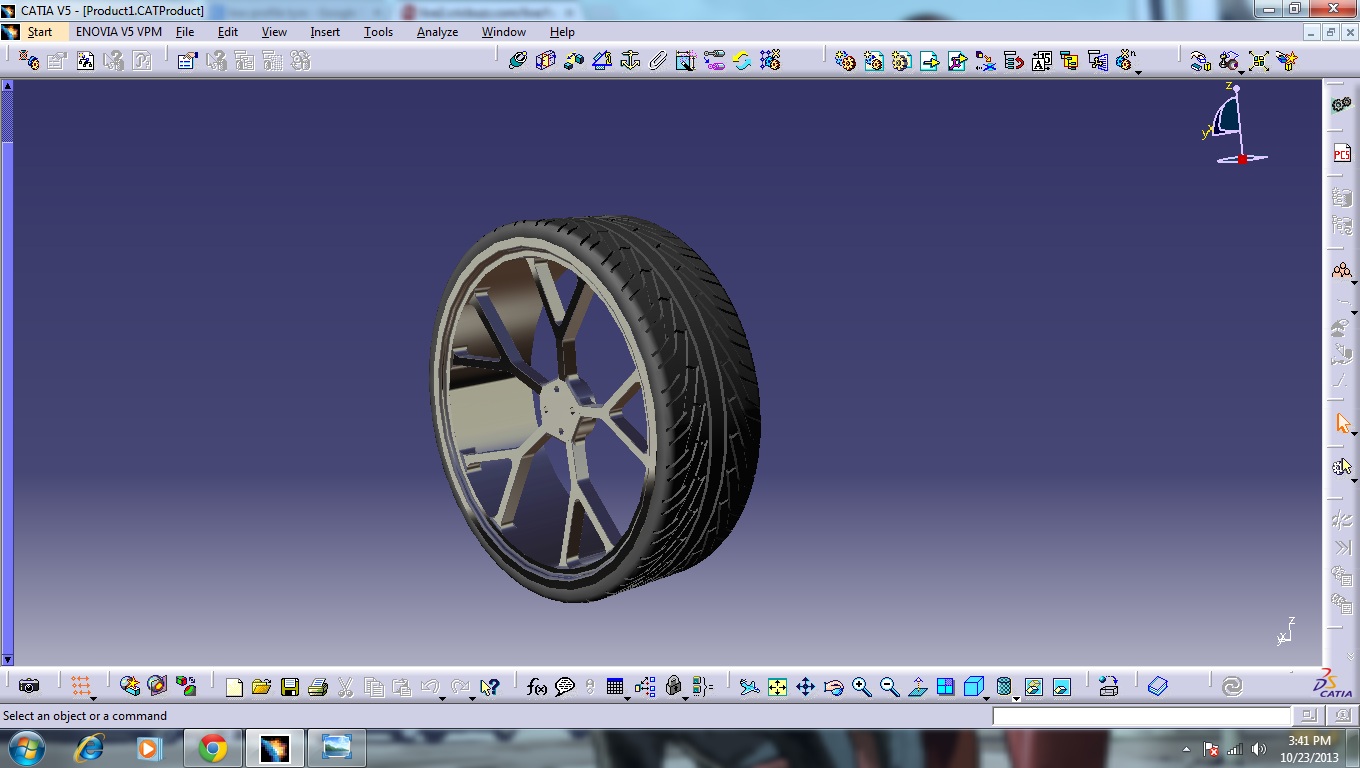Click the Fit All In icon
1360x768 pixels.
(777, 687)
